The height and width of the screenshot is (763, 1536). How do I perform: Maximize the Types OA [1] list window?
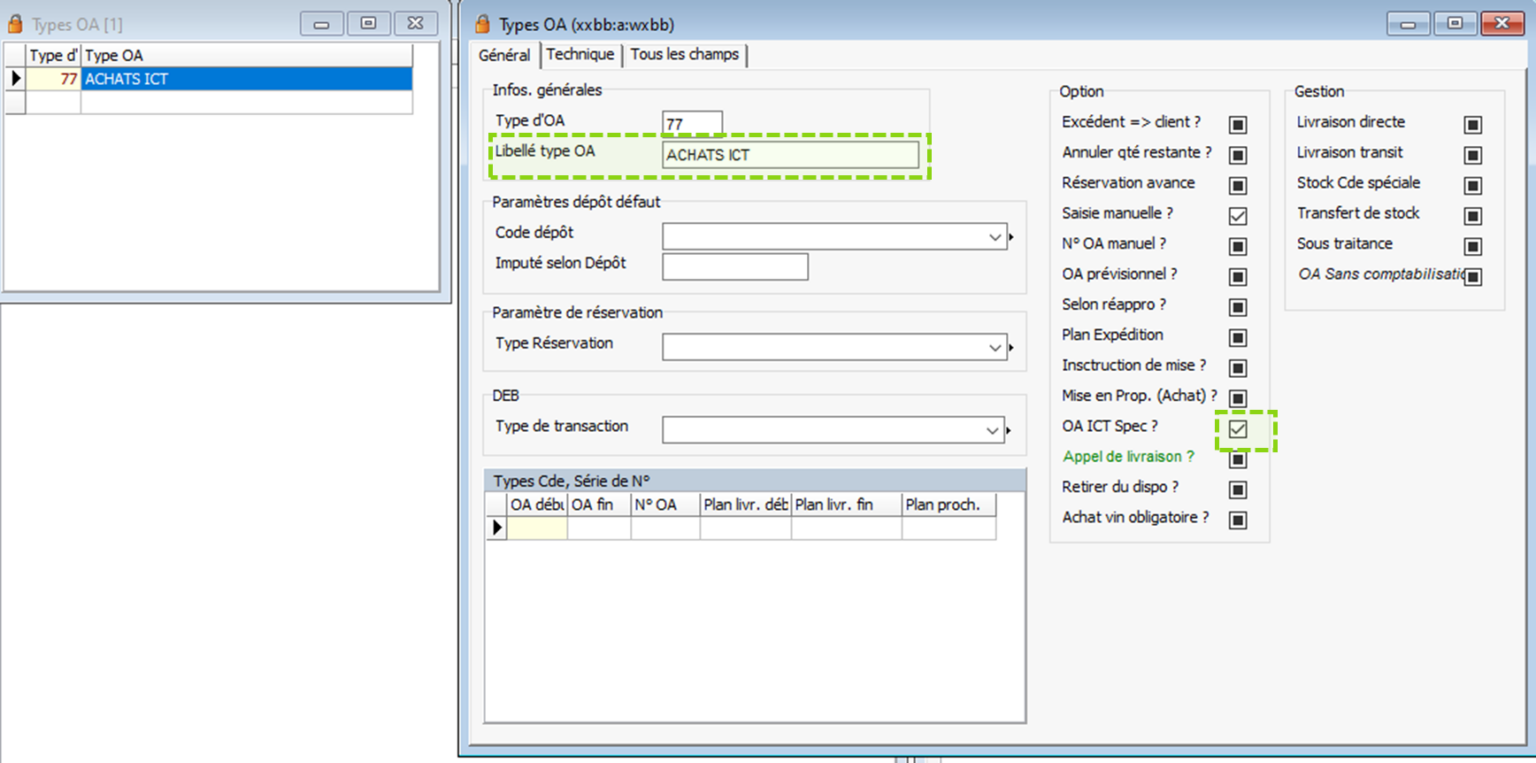click(368, 24)
